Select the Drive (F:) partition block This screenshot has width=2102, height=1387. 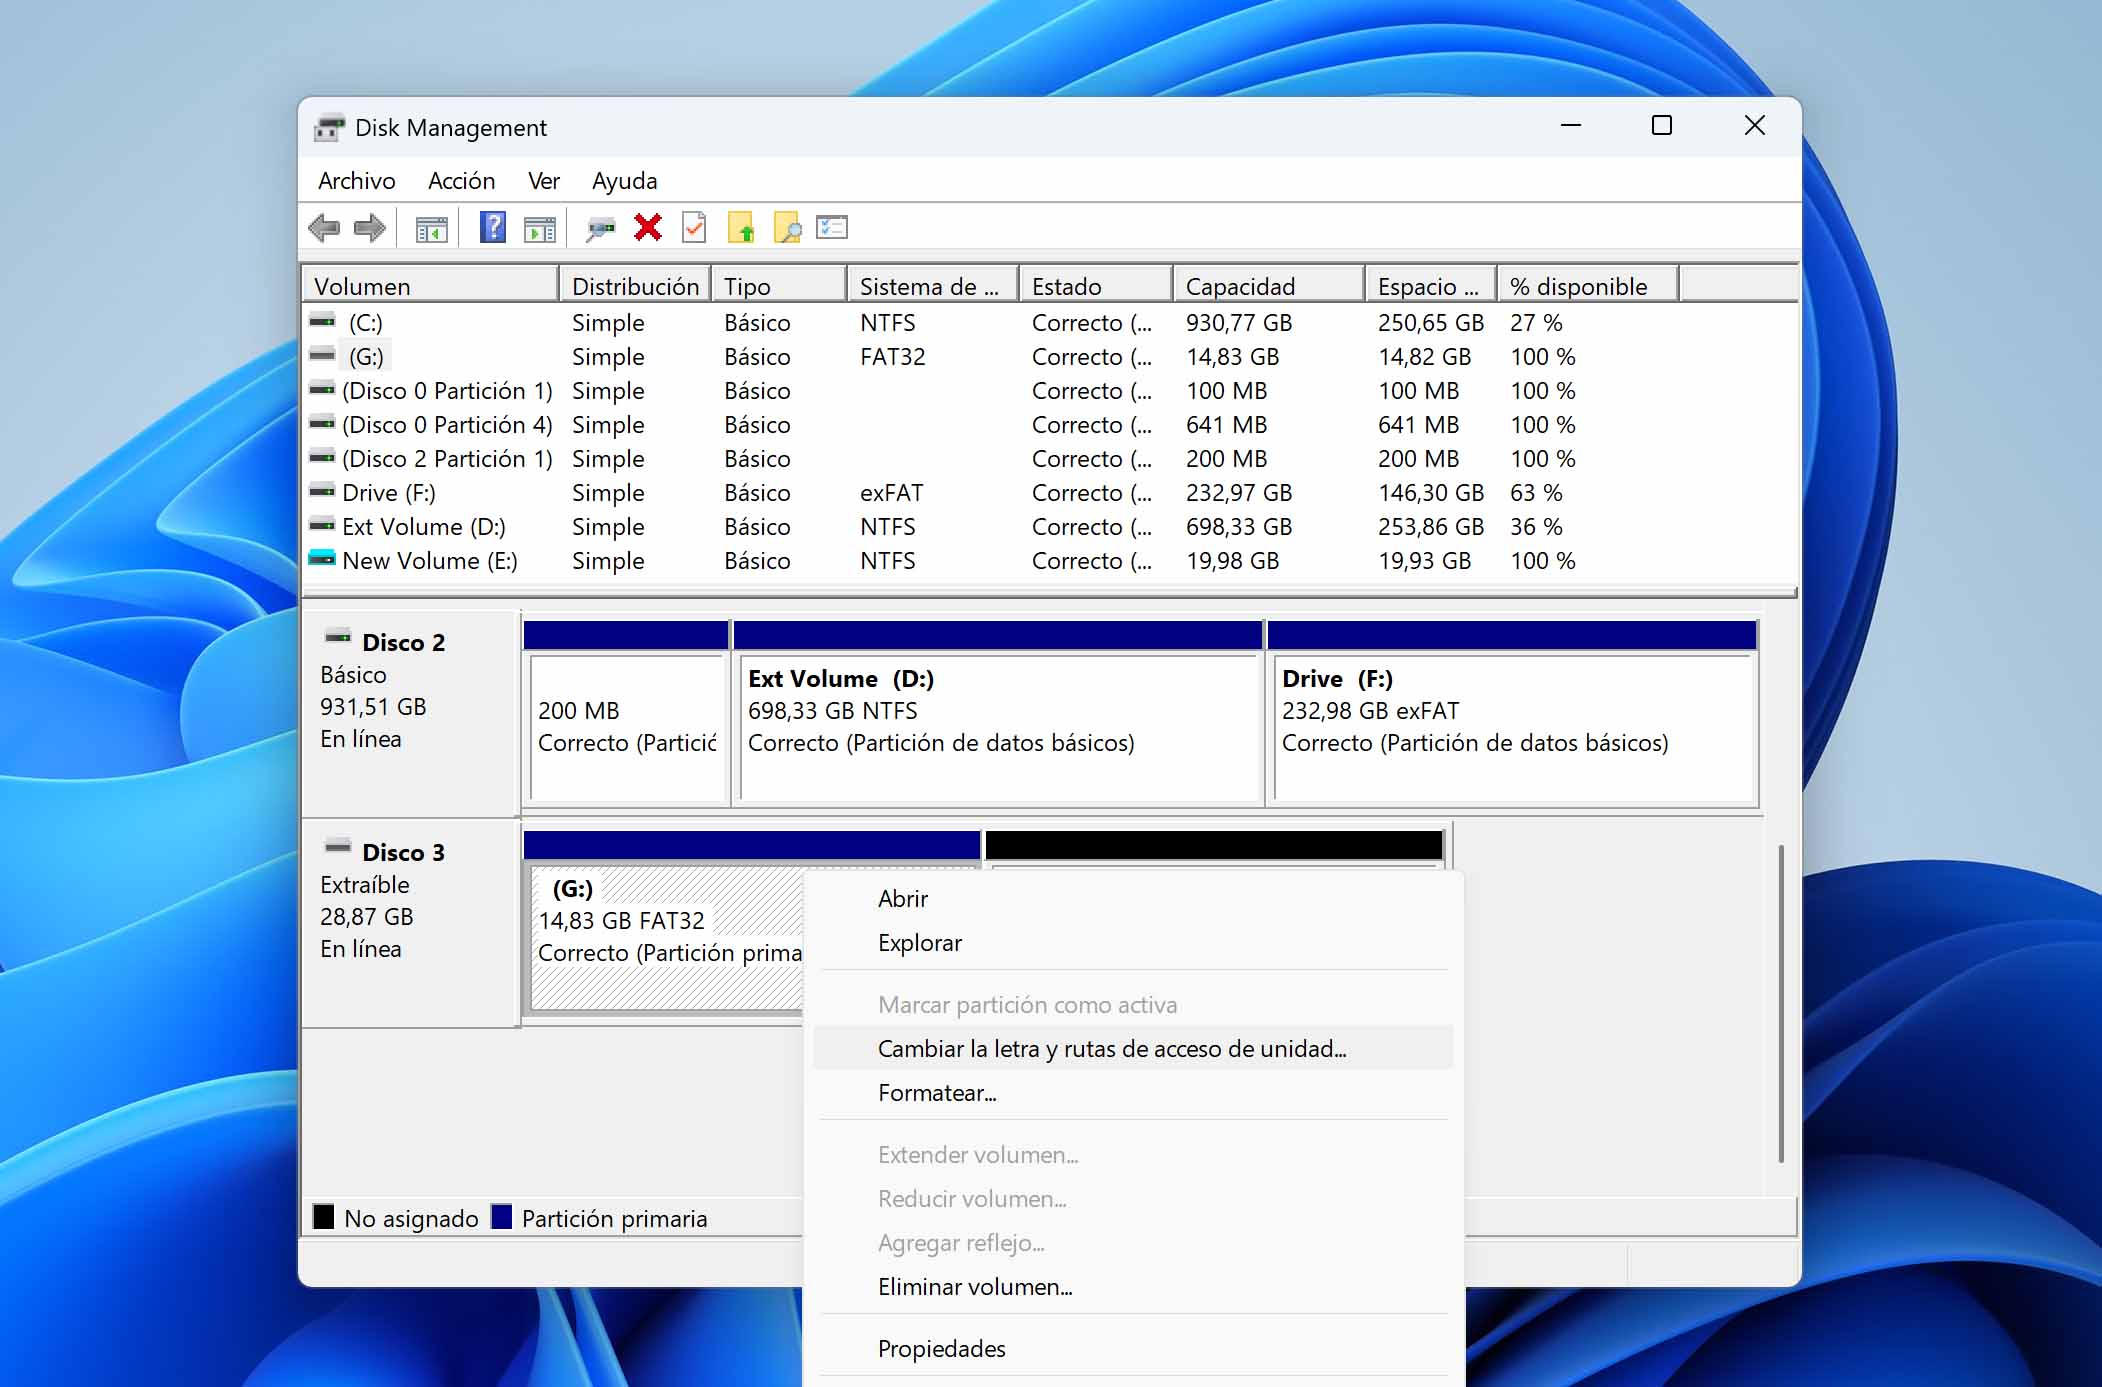click(x=1512, y=713)
